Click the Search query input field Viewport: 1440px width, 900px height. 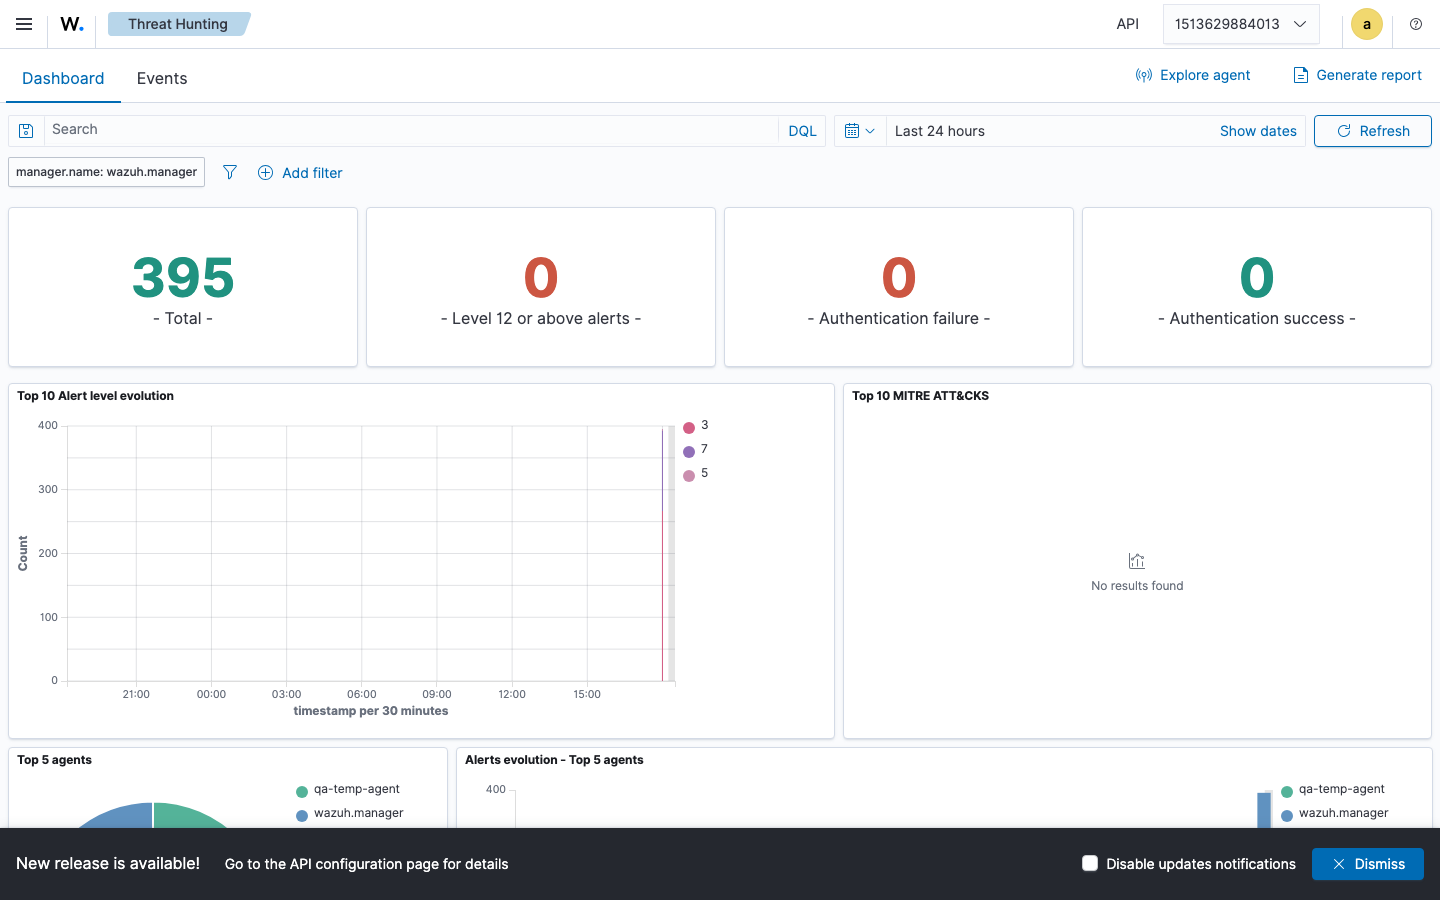pyautogui.click(x=410, y=130)
